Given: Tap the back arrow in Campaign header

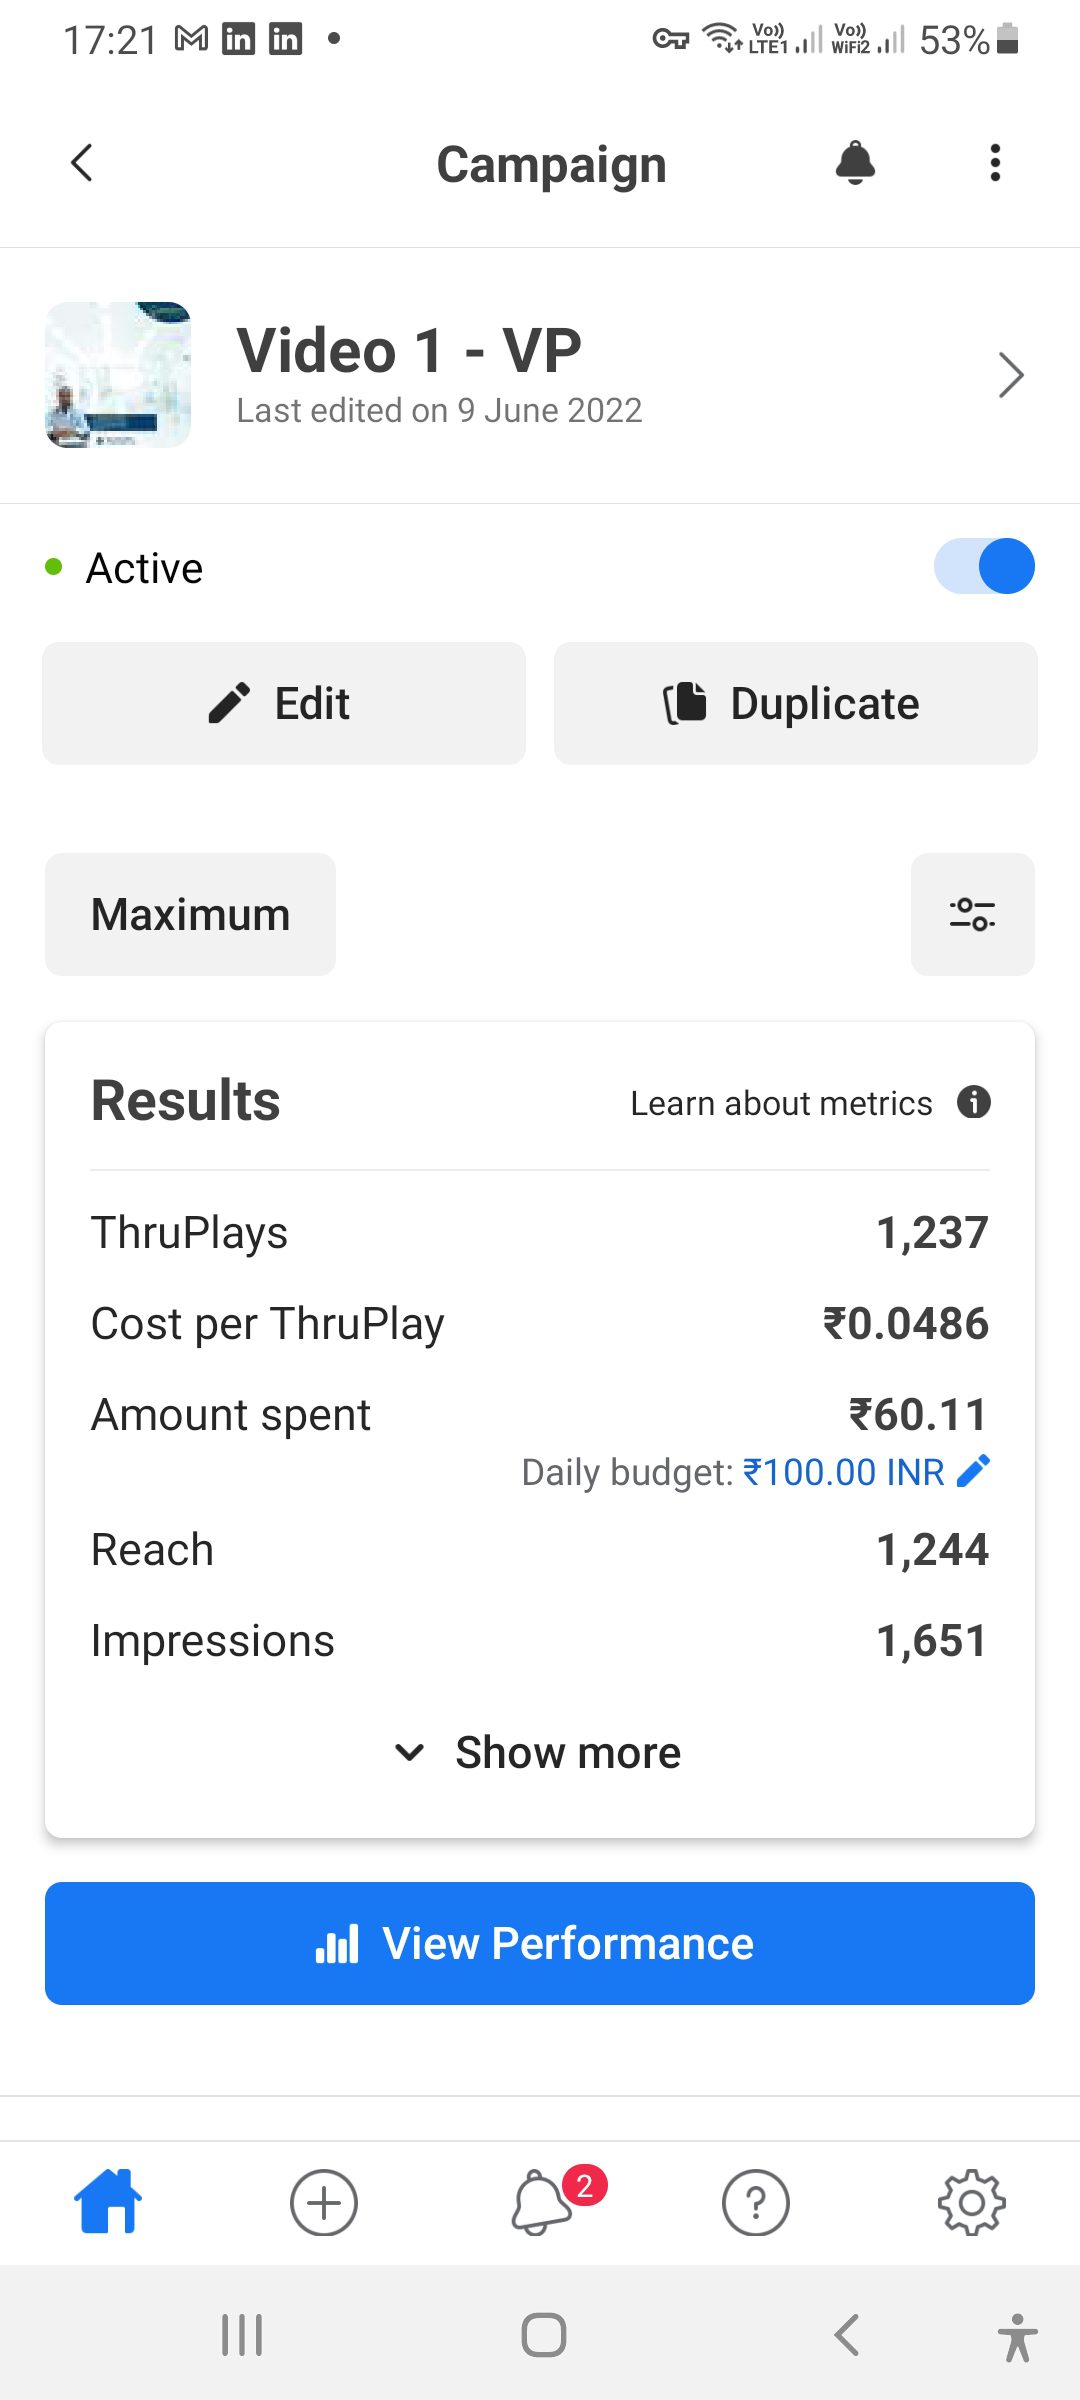Looking at the screenshot, I should (x=82, y=163).
